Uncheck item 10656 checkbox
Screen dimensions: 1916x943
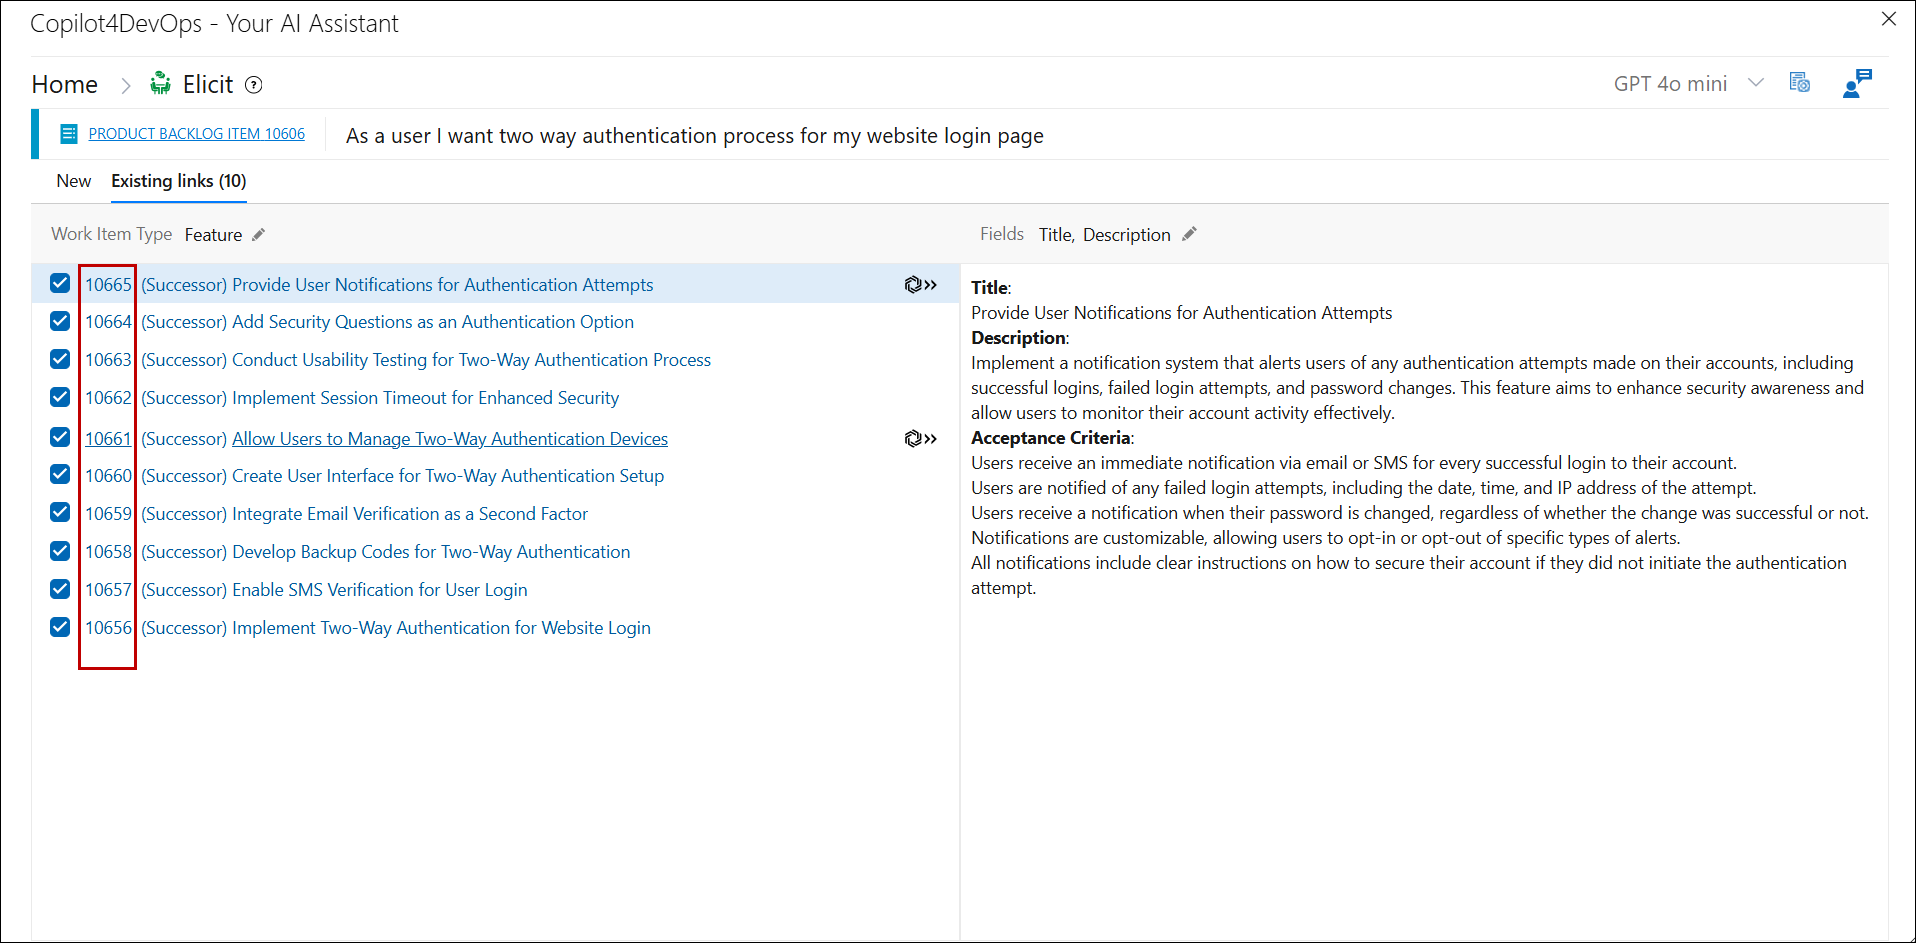click(x=60, y=628)
